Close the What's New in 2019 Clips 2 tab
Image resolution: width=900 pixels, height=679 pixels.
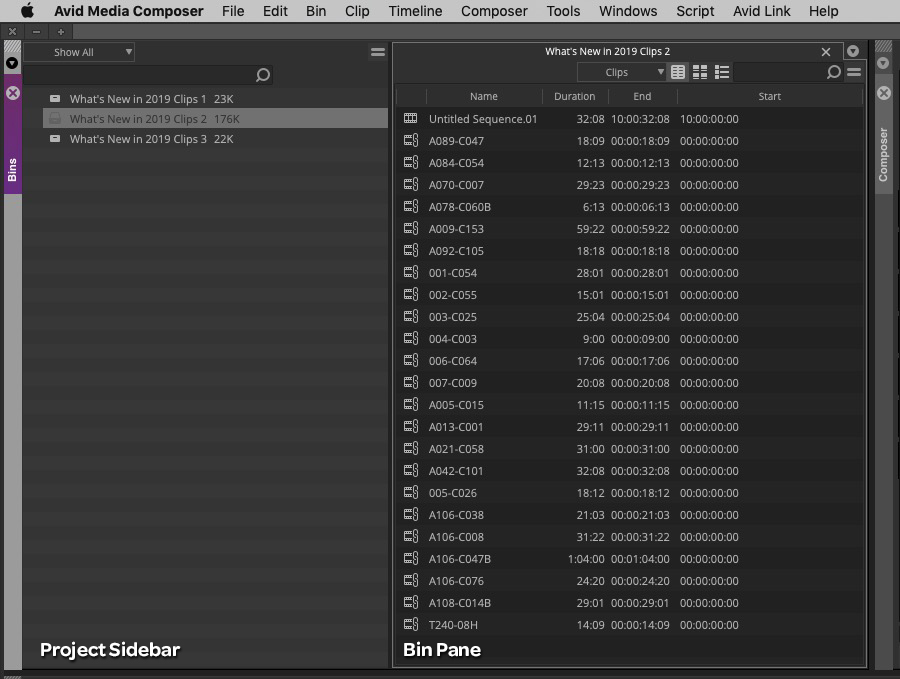coord(825,52)
